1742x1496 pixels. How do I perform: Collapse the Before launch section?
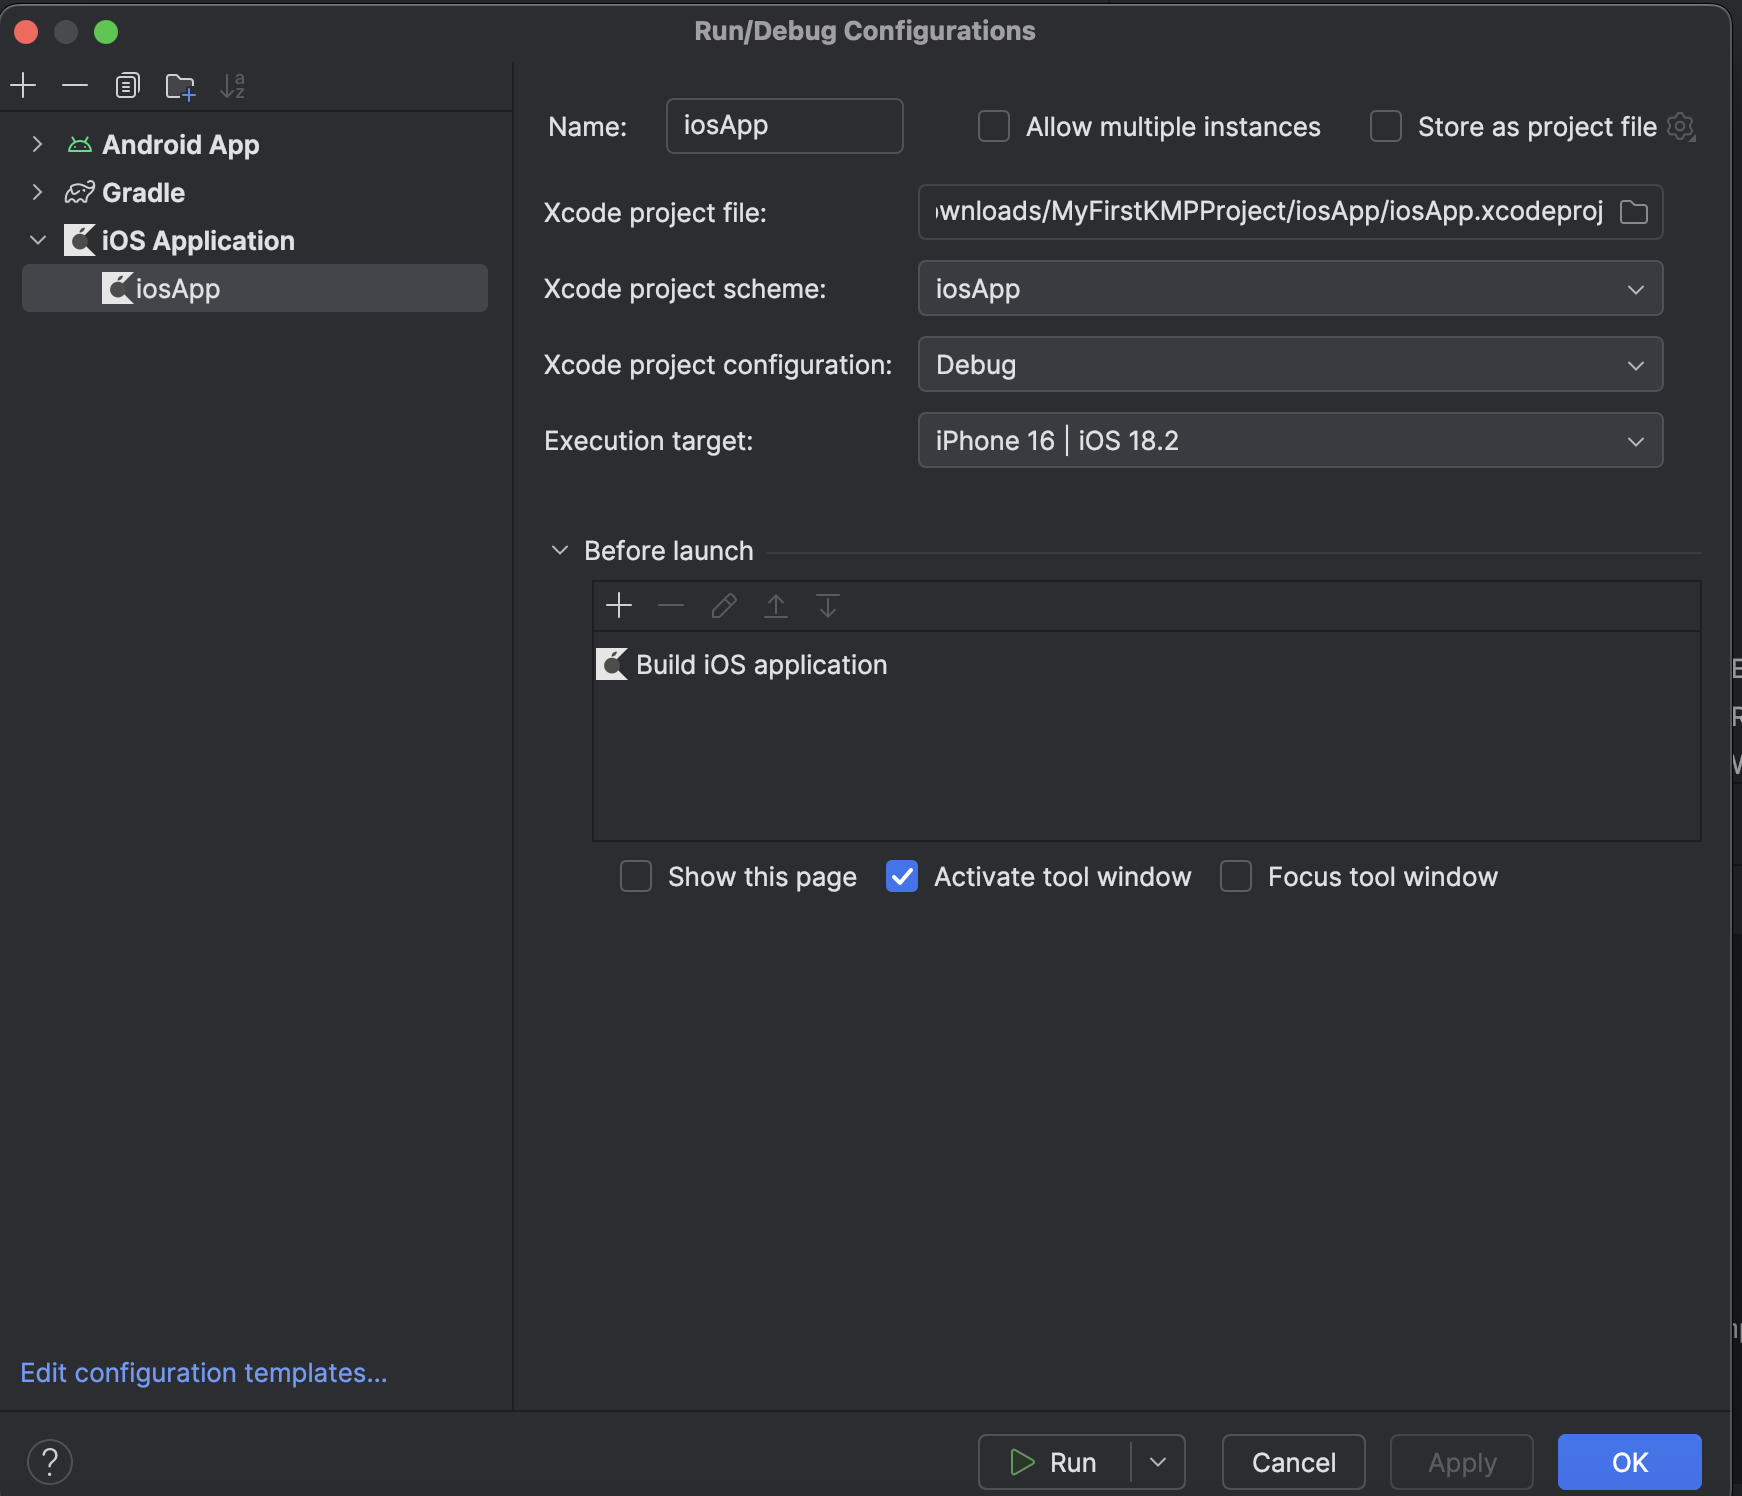pyautogui.click(x=560, y=551)
